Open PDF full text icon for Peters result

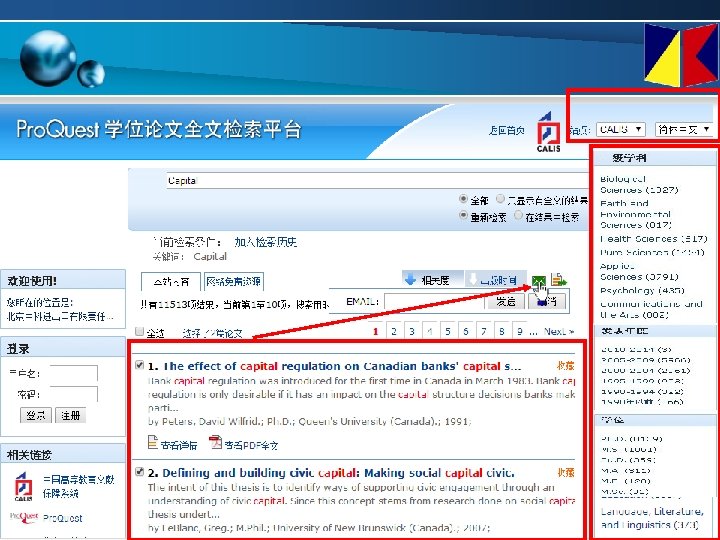tap(215, 443)
